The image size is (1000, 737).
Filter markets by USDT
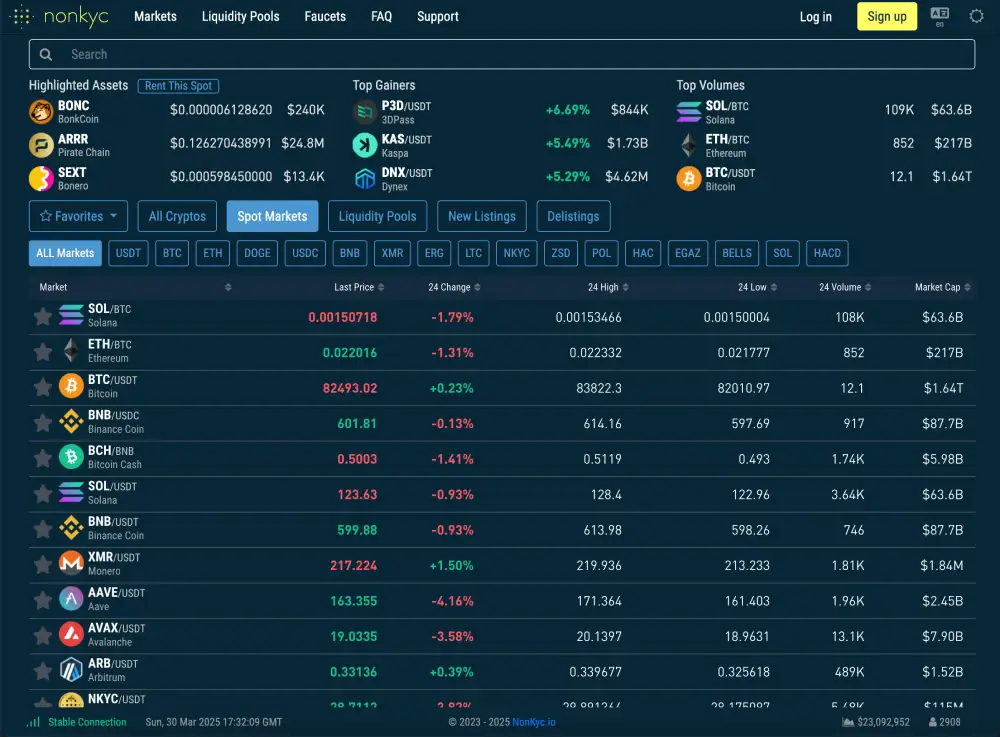[128, 253]
